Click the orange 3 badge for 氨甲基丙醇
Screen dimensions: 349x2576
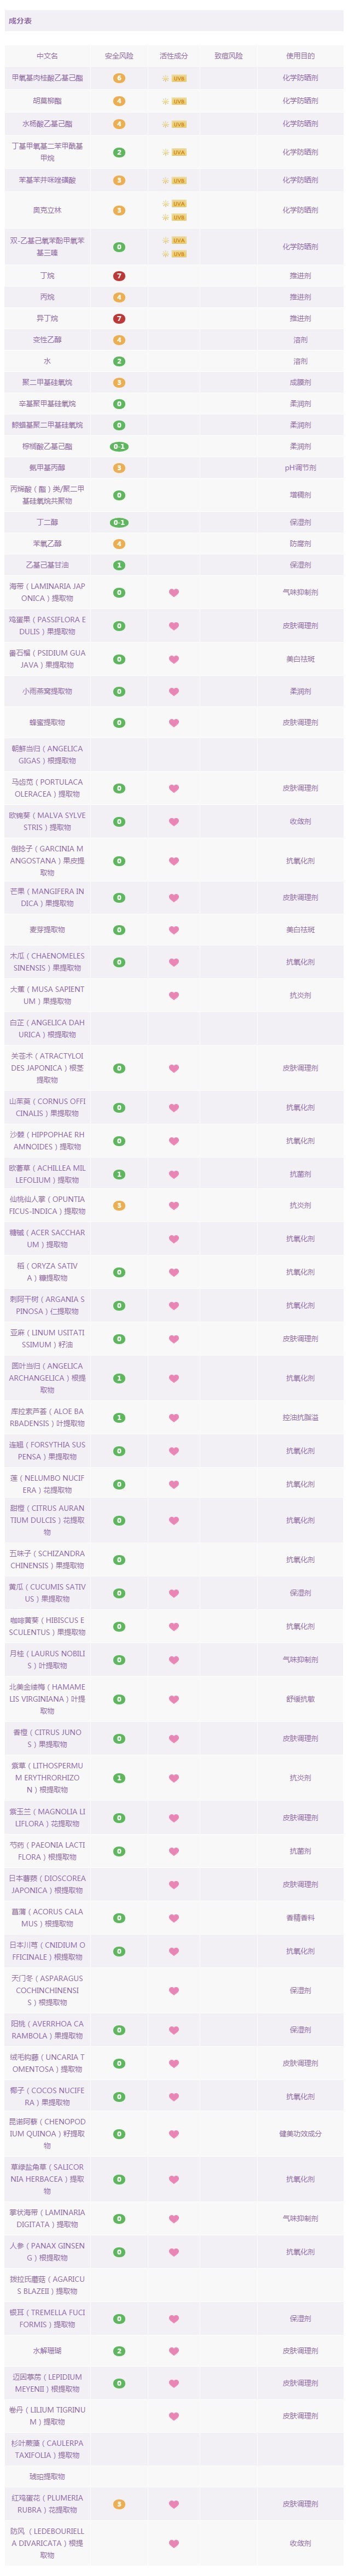click(119, 467)
